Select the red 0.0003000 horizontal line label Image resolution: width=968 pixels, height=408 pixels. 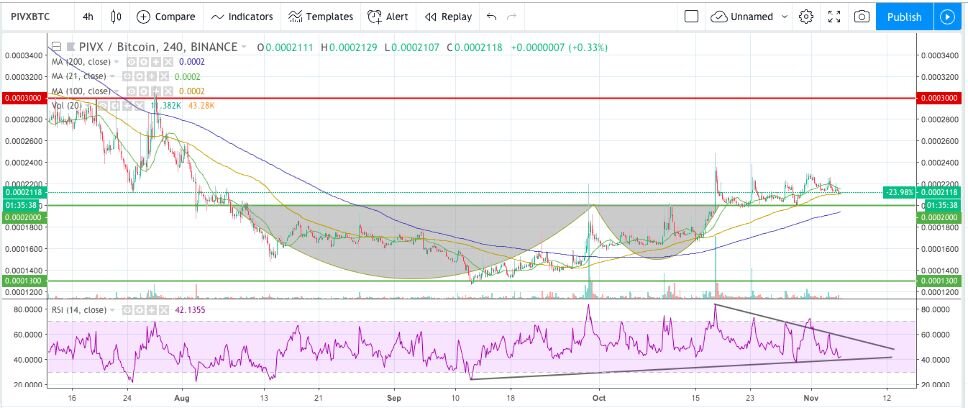(24, 98)
